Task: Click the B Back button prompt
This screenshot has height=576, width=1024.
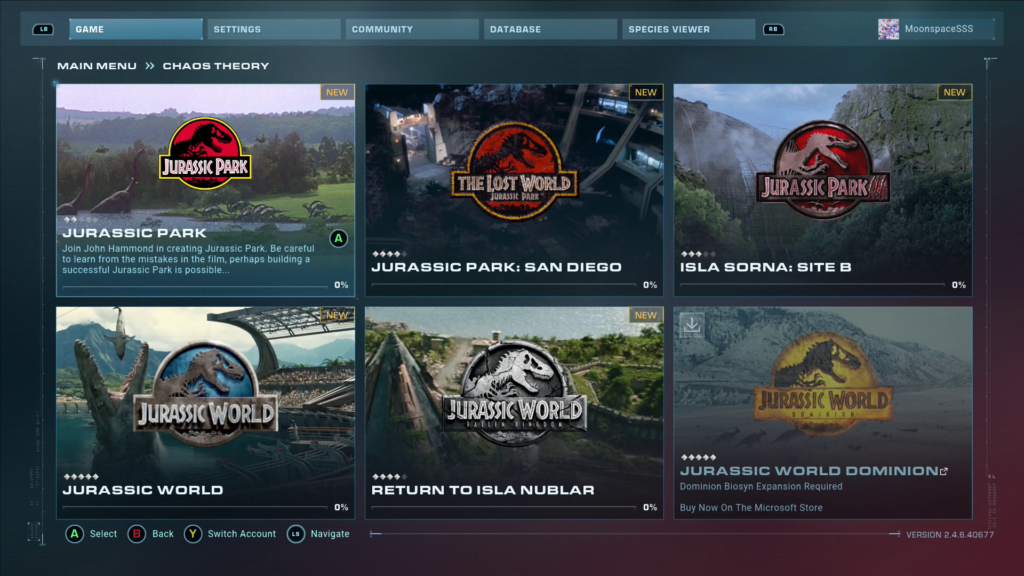Action: click(136, 534)
